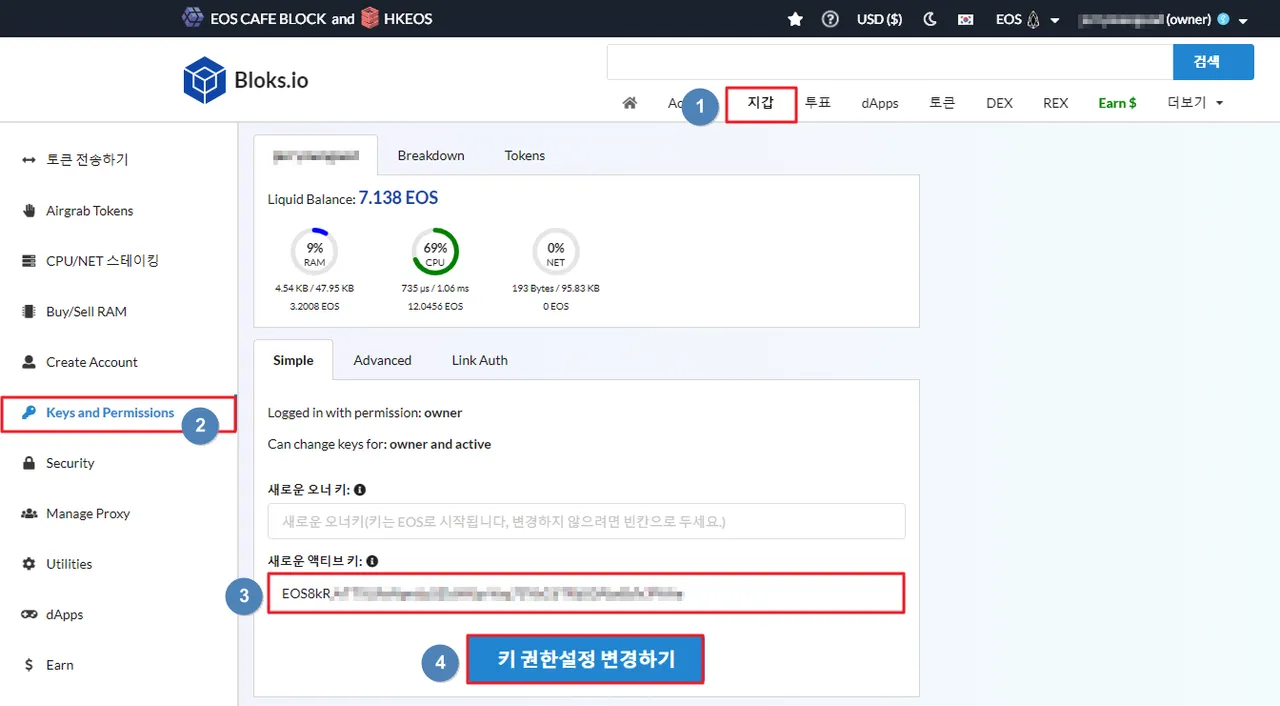Open the REX menu item
1280x706 pixels.
pyautogui.click(x=1055, y=103)
